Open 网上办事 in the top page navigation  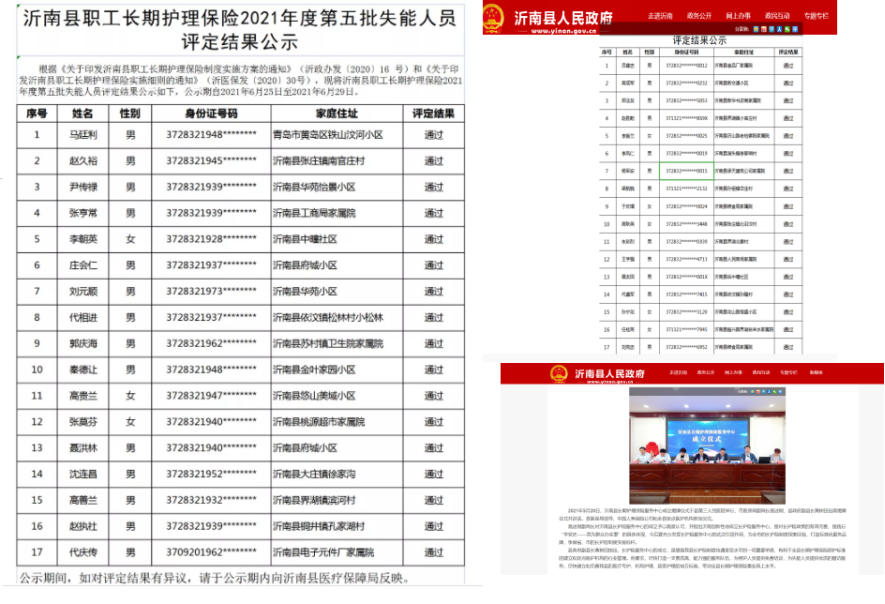(x=738, y=16)
